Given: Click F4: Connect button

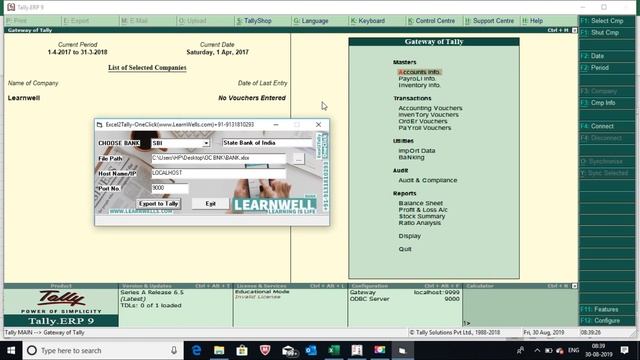Looking at the screenshot, I should pyautogui.click(x=607, y=126).
